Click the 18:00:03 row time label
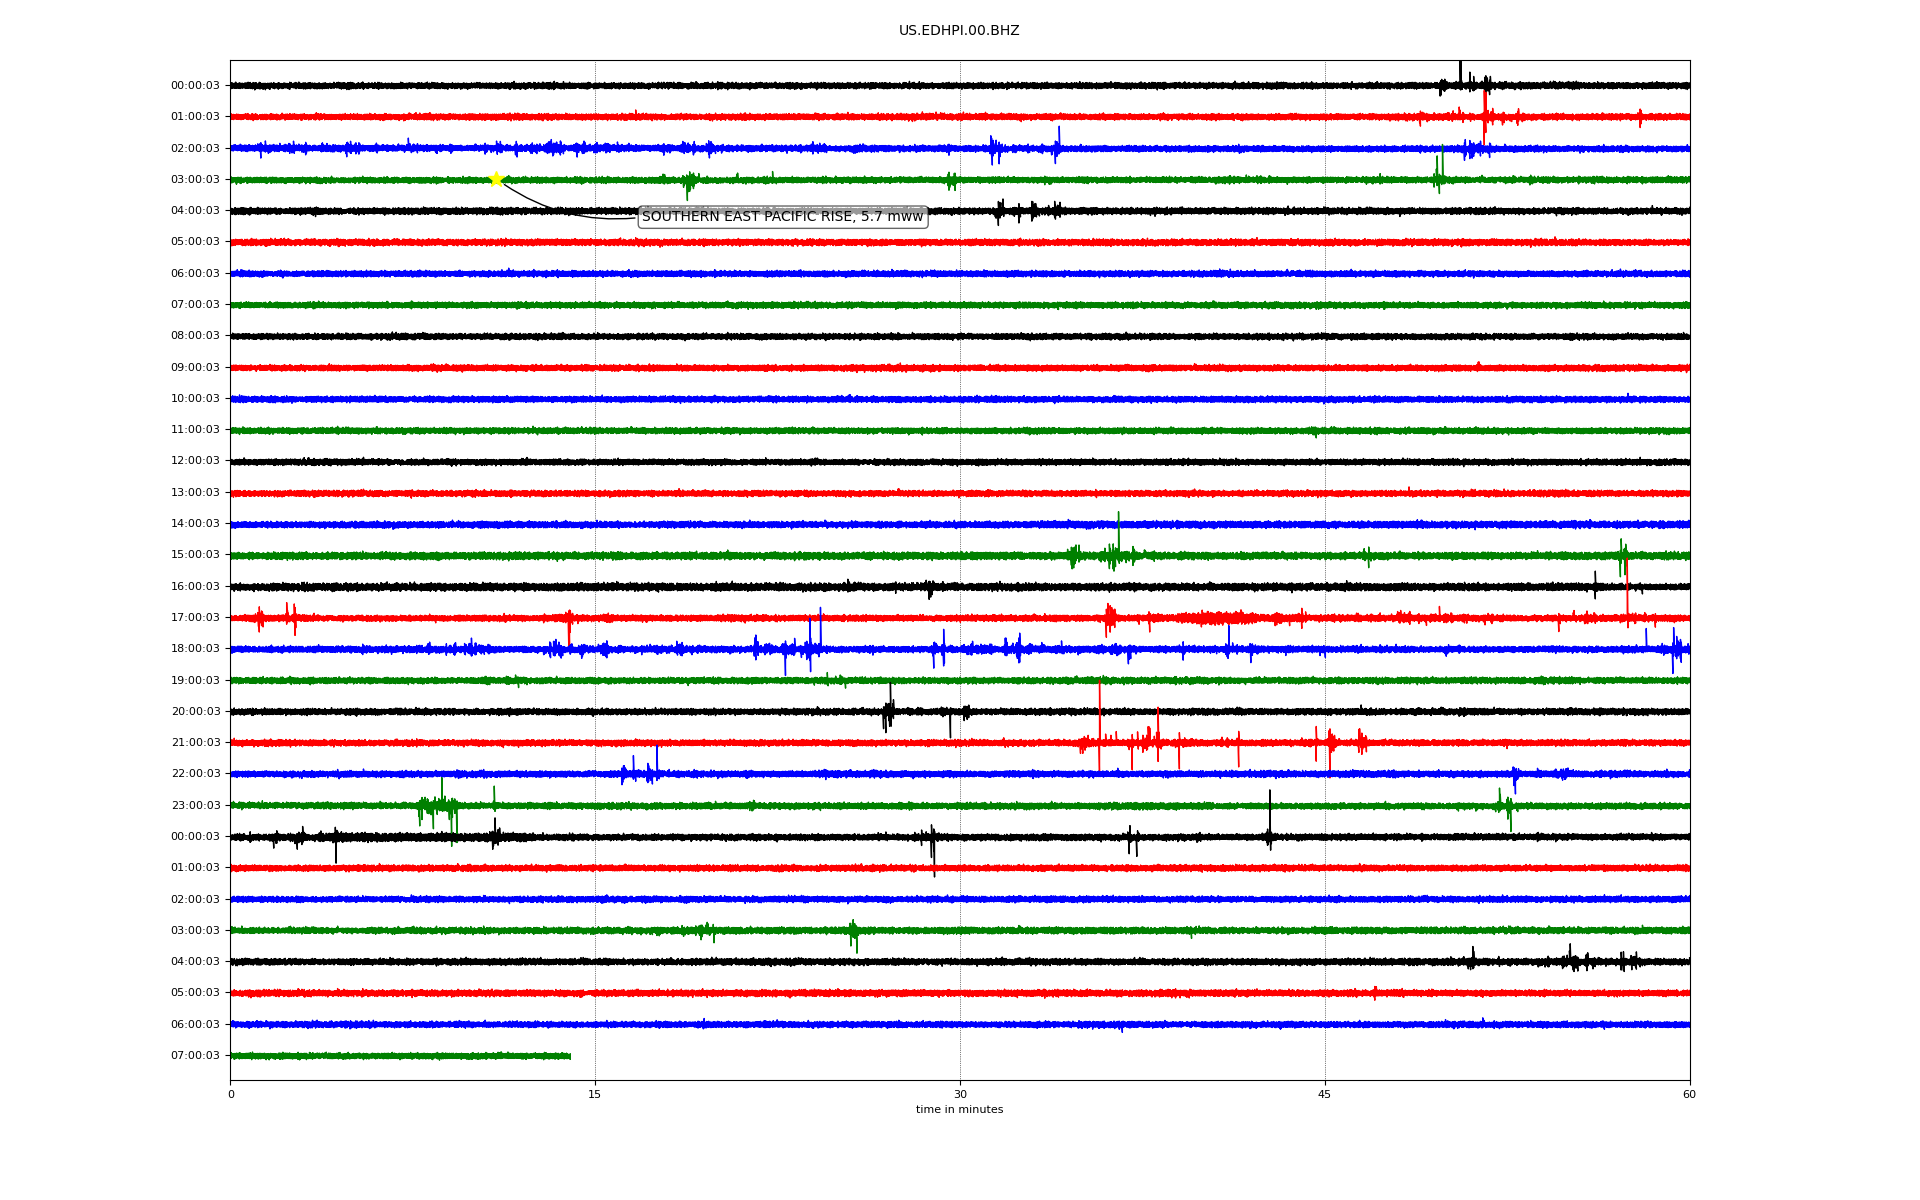 tap(195, 649)
